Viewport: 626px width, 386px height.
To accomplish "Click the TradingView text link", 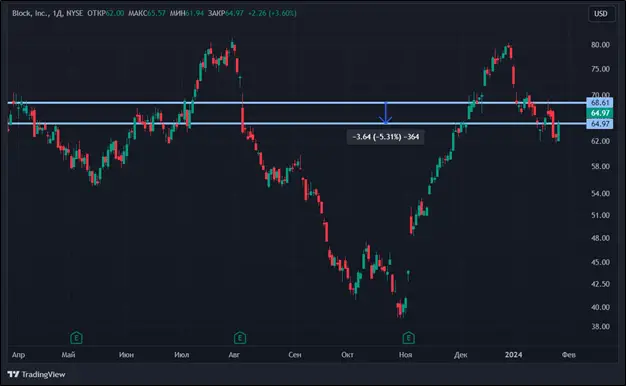I will (43, 374).
